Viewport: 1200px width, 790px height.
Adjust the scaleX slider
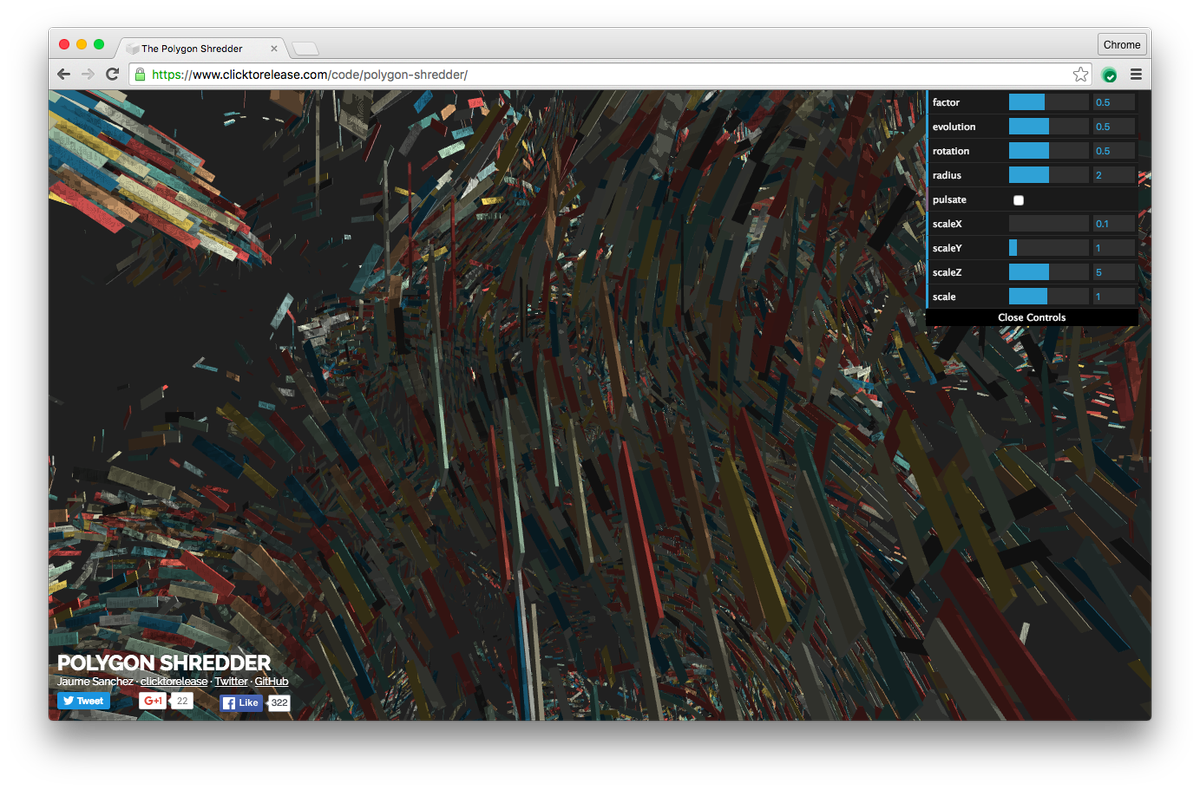coord(1048,224)
